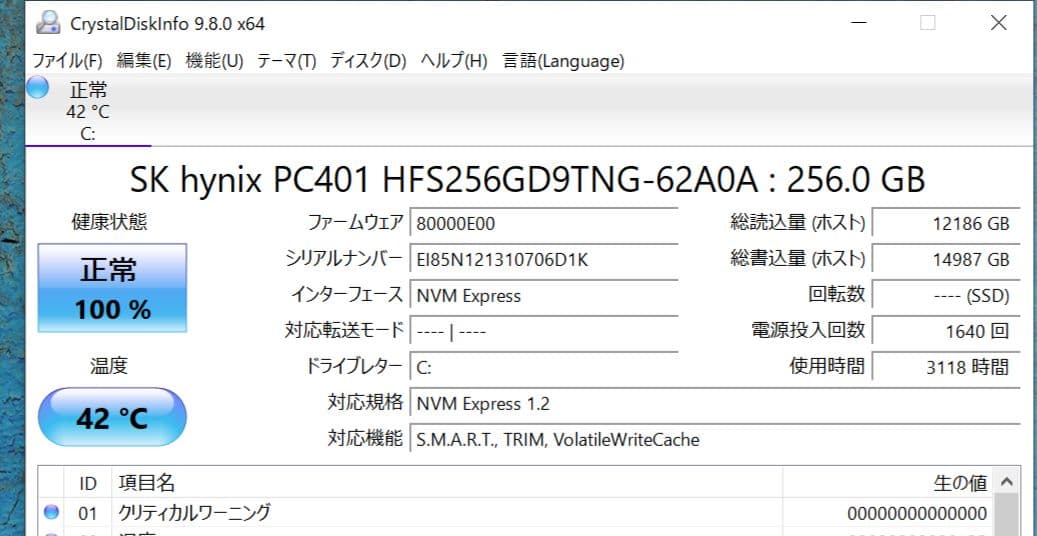The width and height of the screenshot is (1037, 536).
Task: Click the 総書込量 (ホスト) label
Action: coord(798,258)
